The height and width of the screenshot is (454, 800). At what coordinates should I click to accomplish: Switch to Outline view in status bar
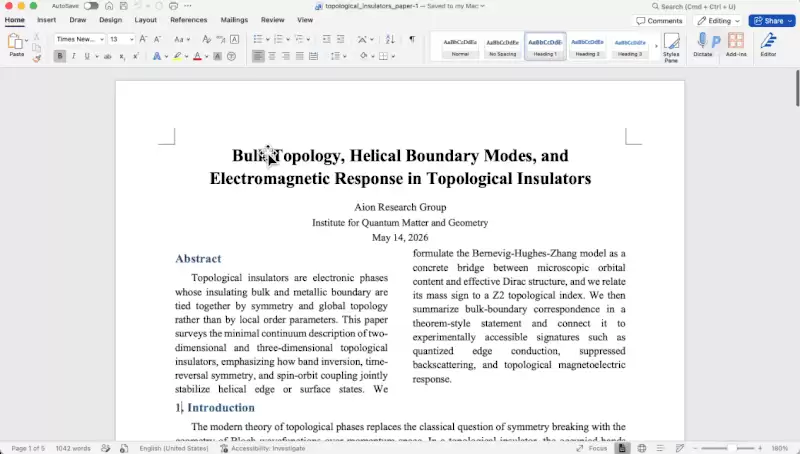pyautogui.click(x=660, y=448)
